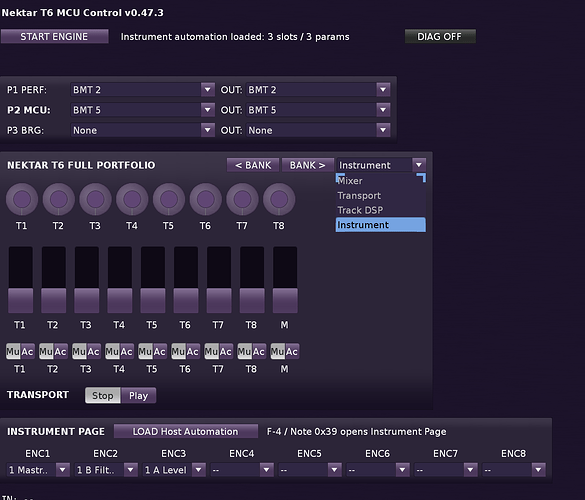
Task: Choose Transport in the mode list
Action: pos(381,196)
